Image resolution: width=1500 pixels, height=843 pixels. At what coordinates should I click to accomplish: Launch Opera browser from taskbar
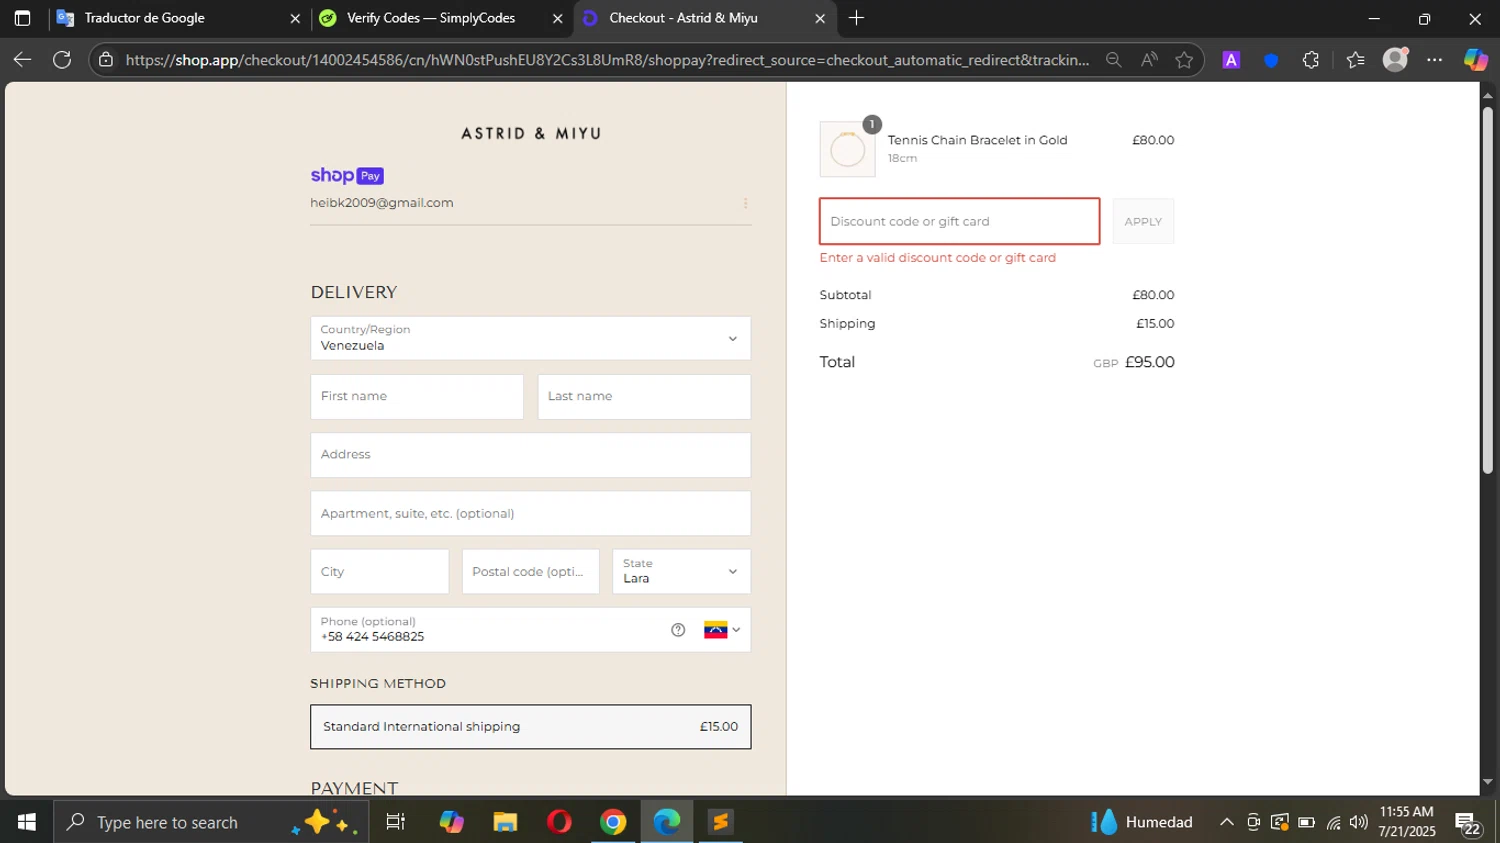click(x=559, y=822)
